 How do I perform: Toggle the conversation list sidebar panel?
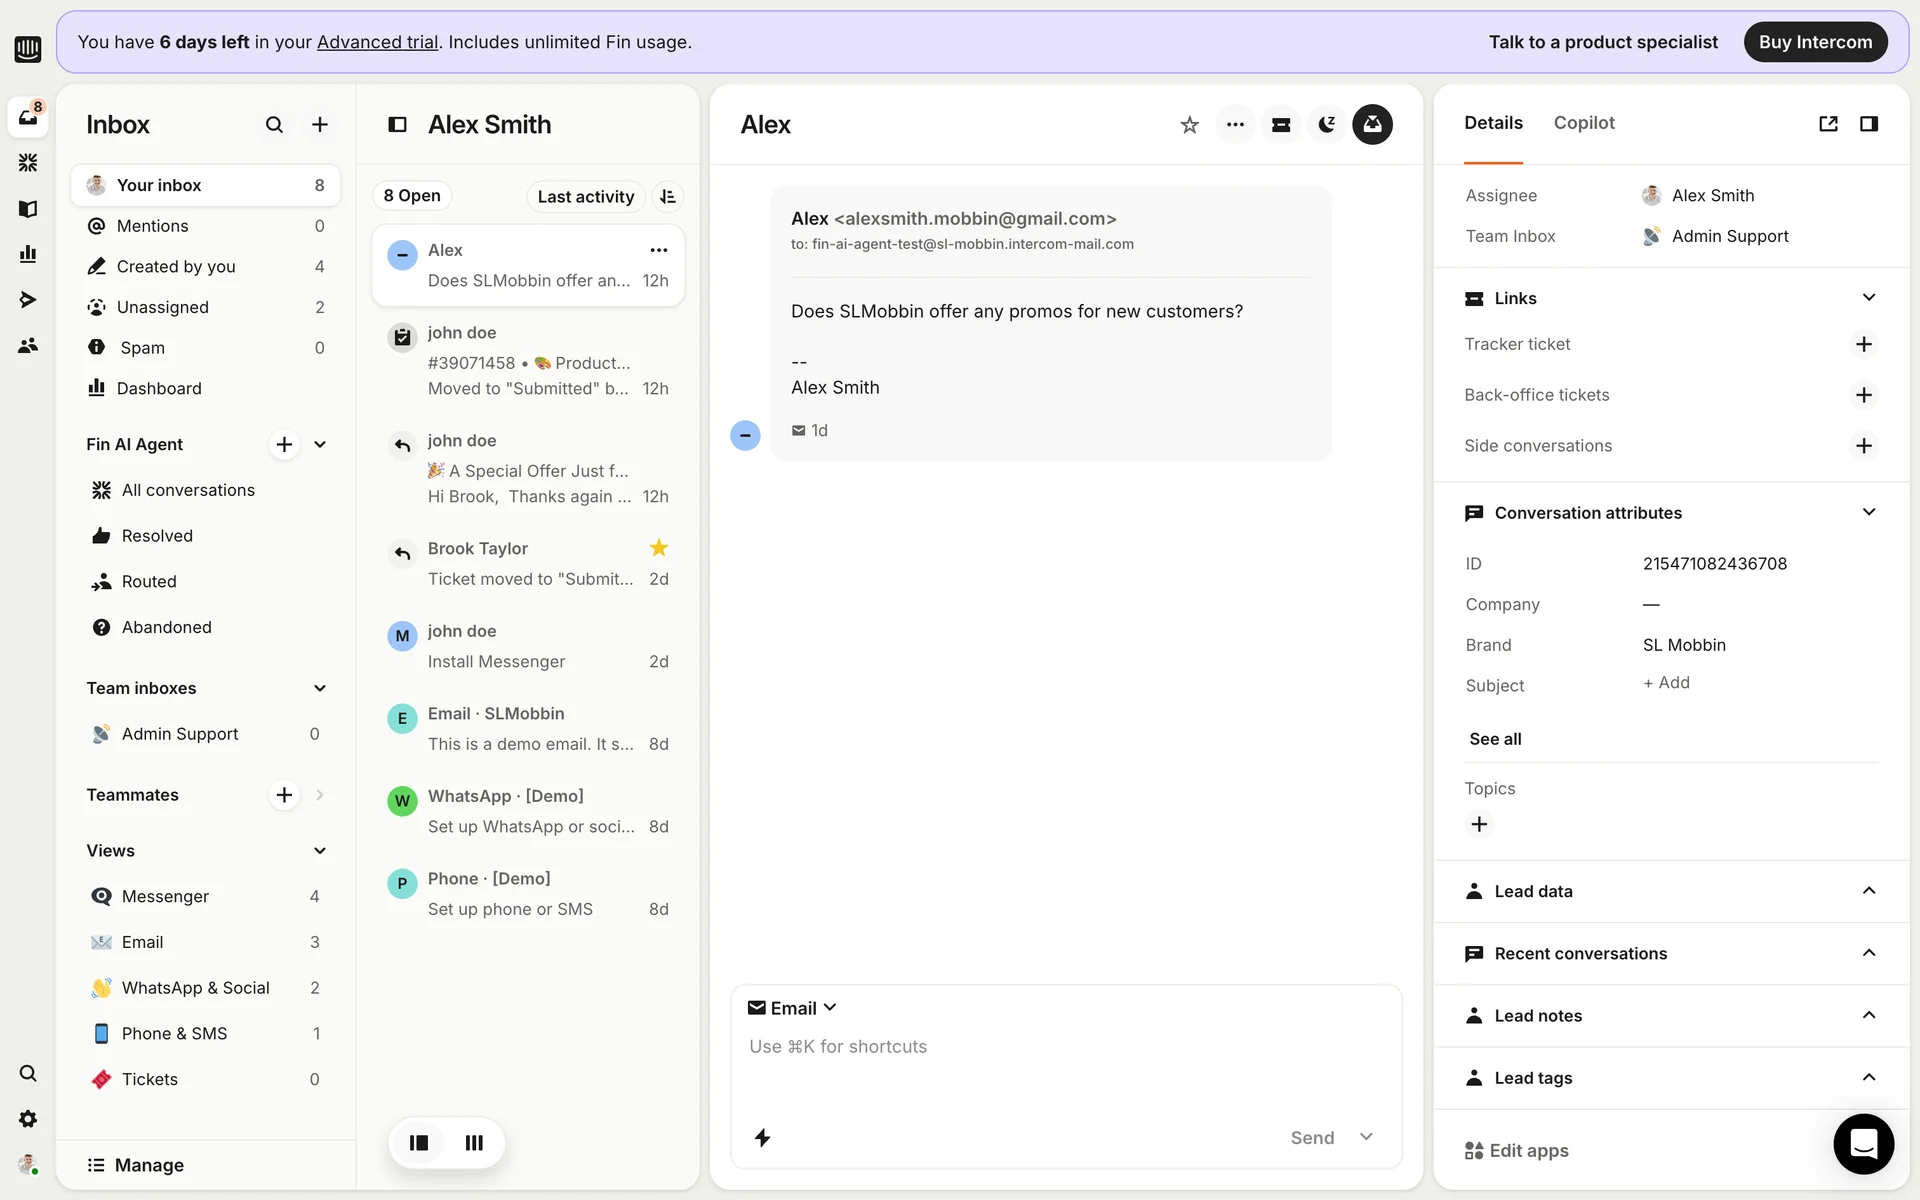click(397, 125)
